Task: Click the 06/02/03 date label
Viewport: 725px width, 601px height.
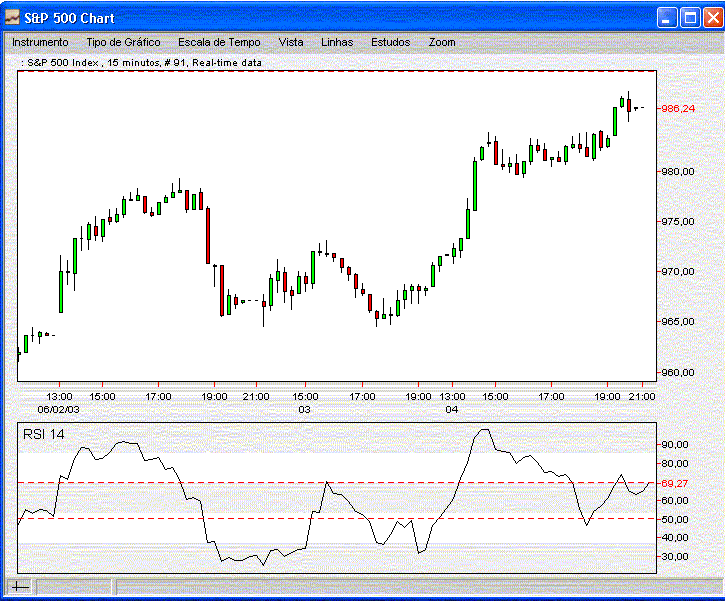Action: 58,409
